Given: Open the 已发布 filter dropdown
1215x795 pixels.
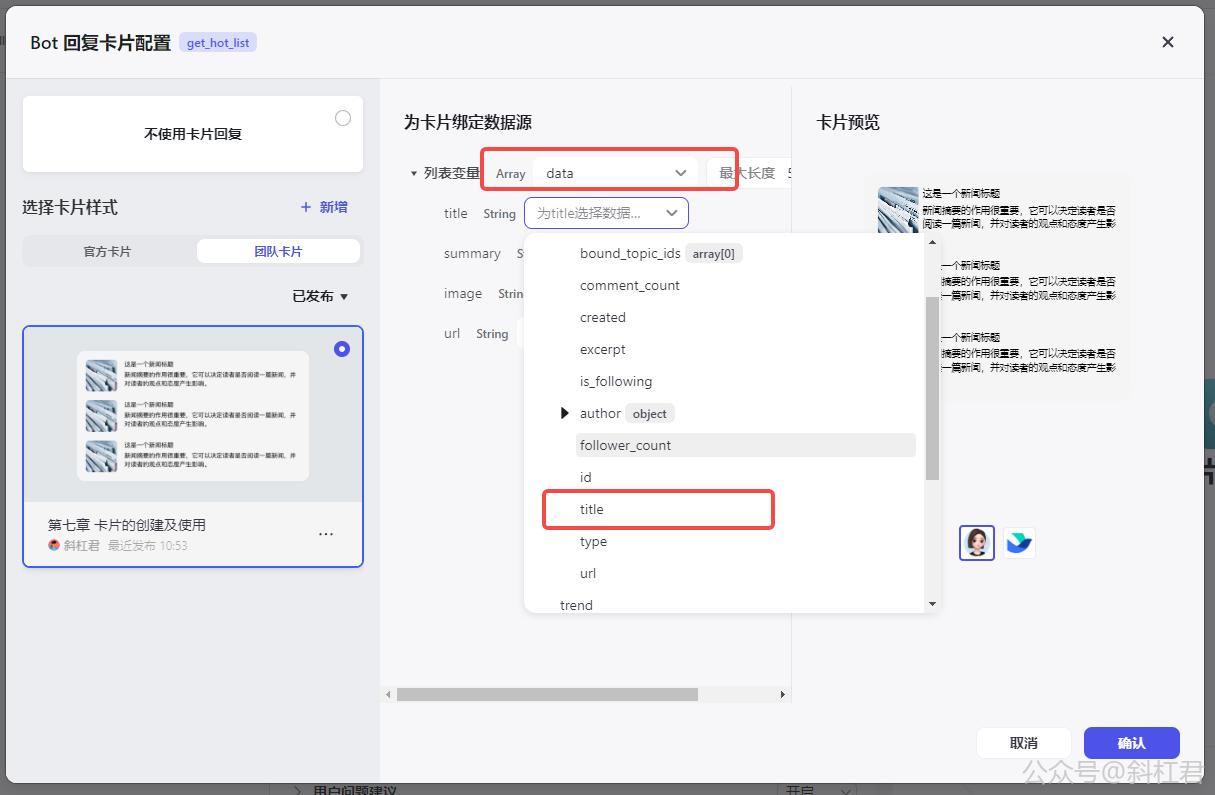Looking at the screenshot, I should pyautogui.click(x=320, y=296).
